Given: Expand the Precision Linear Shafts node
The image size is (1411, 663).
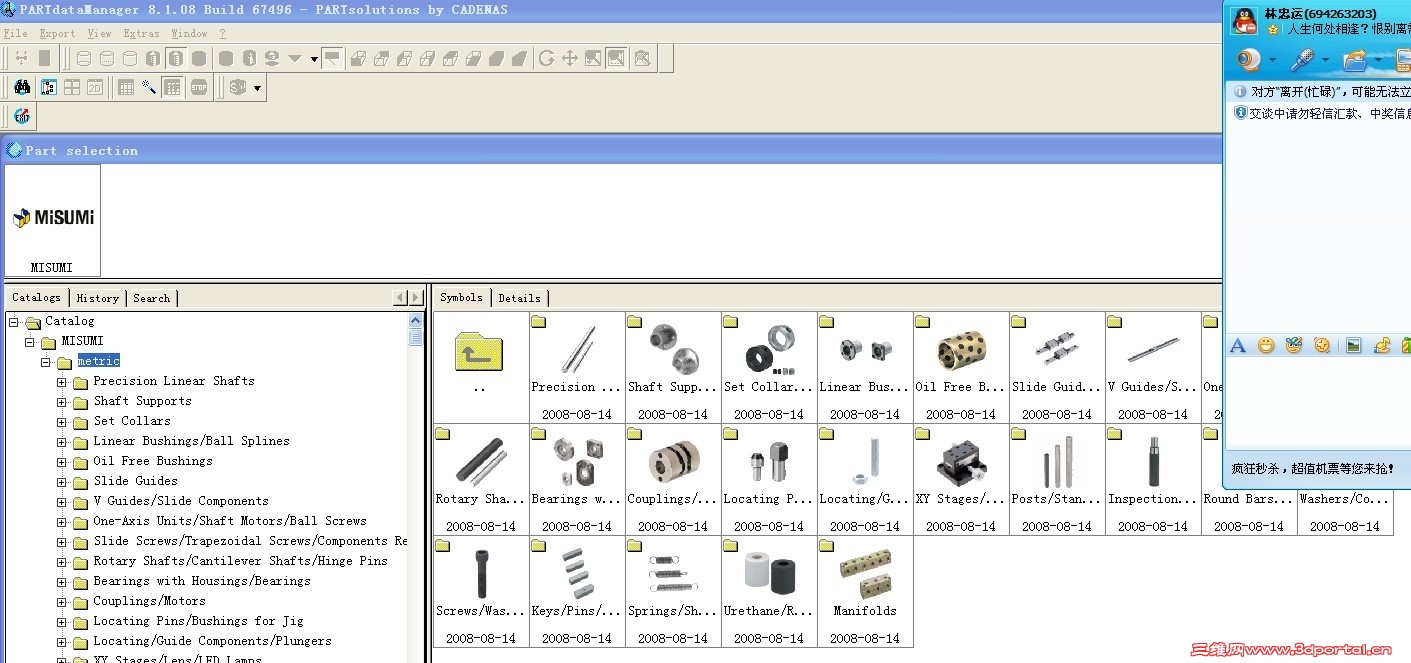Looking at the screenshot, I should point(62,382).
